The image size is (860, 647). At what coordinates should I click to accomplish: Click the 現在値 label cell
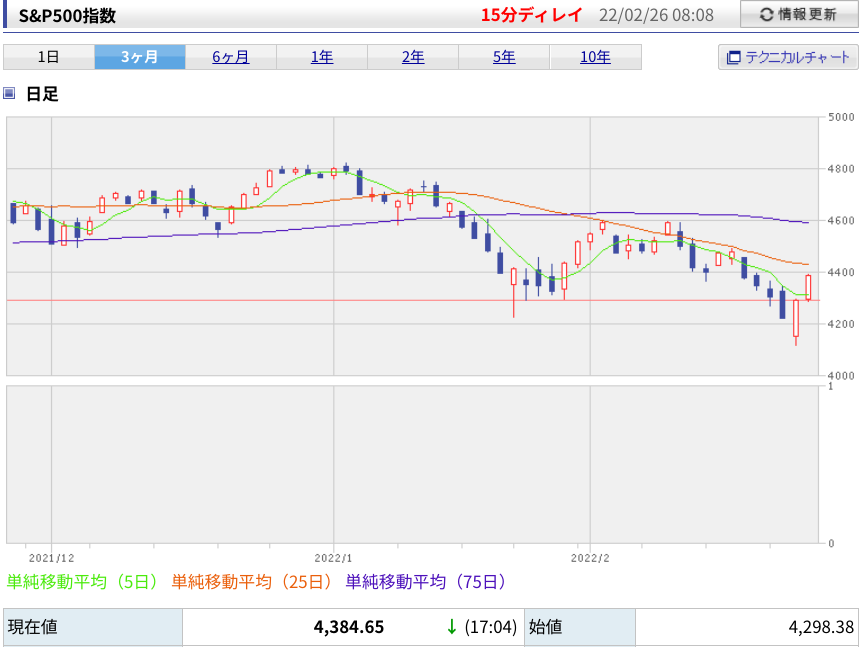tap(93, 627)
